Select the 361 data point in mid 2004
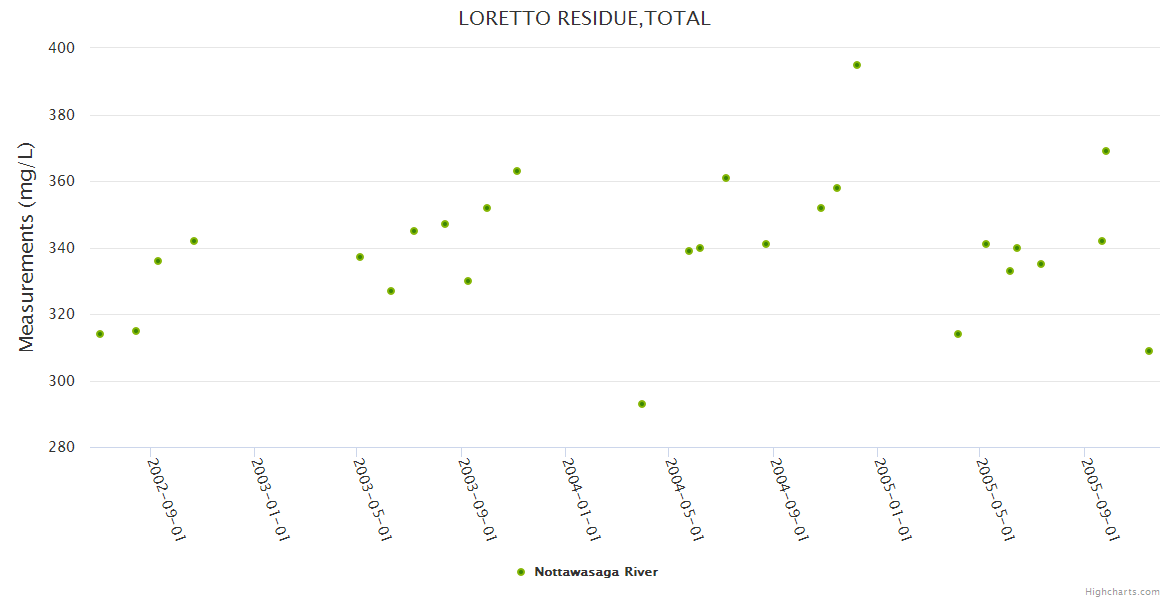 pos(726,178)
